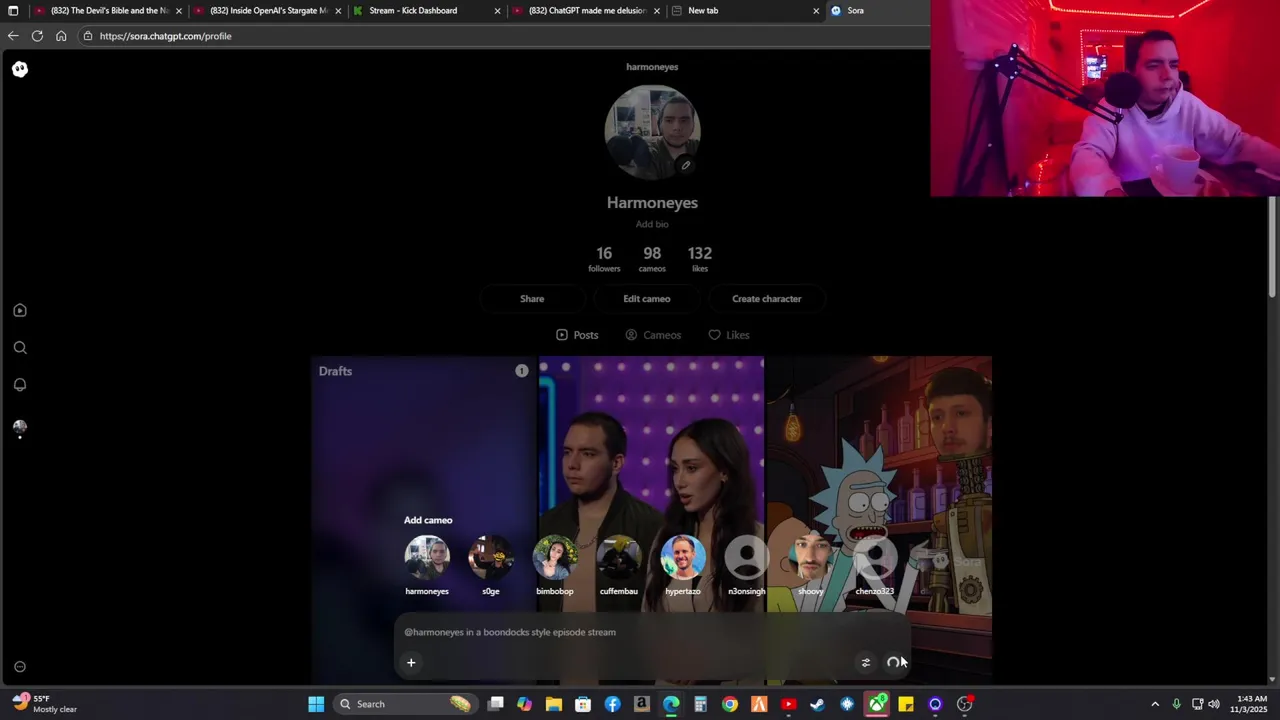Image resolution: width=1280 pixels, height=720 pixels.
Task: Click the browser home icon
Action: click(x=61, y=36)
